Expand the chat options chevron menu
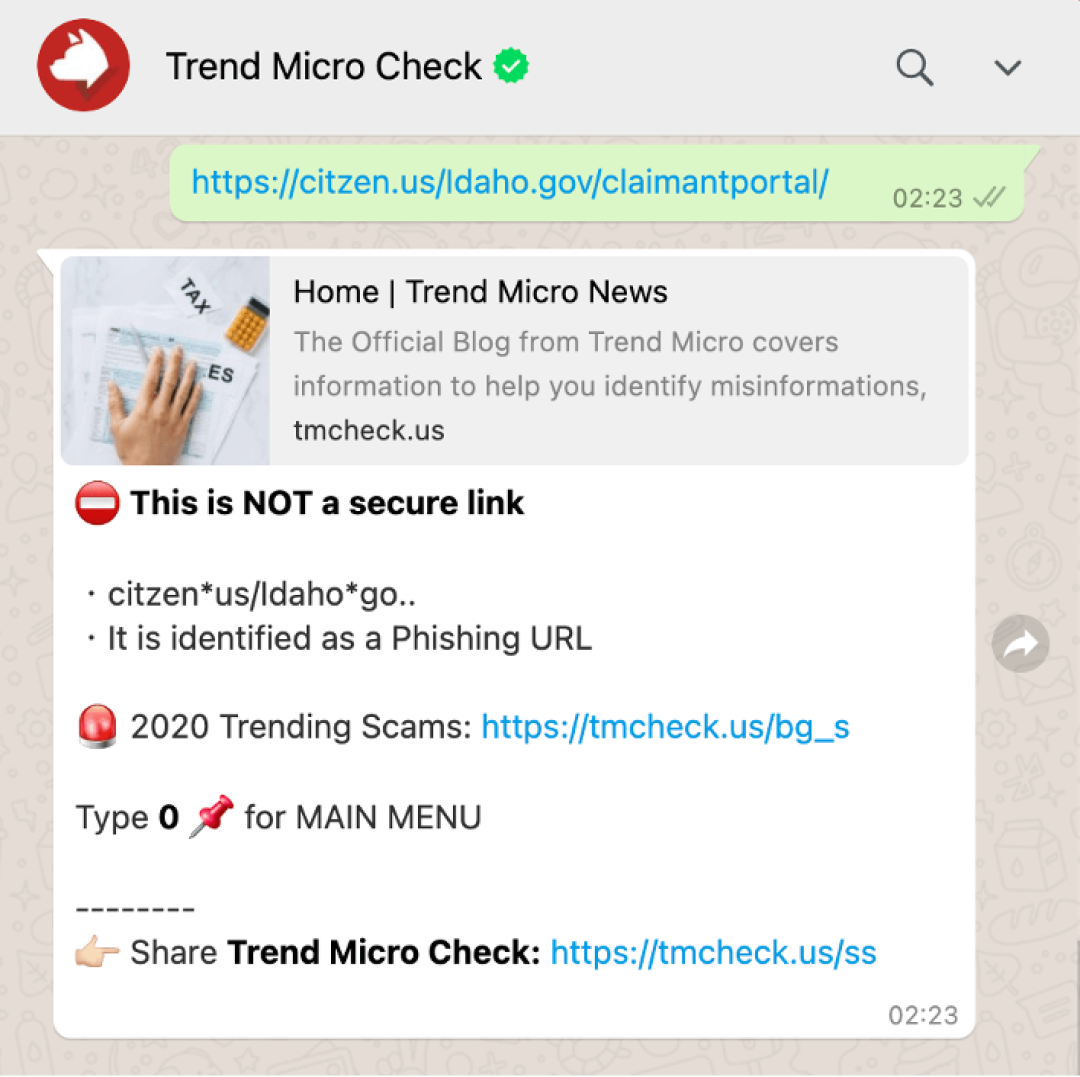 (x=1007, y=67)
